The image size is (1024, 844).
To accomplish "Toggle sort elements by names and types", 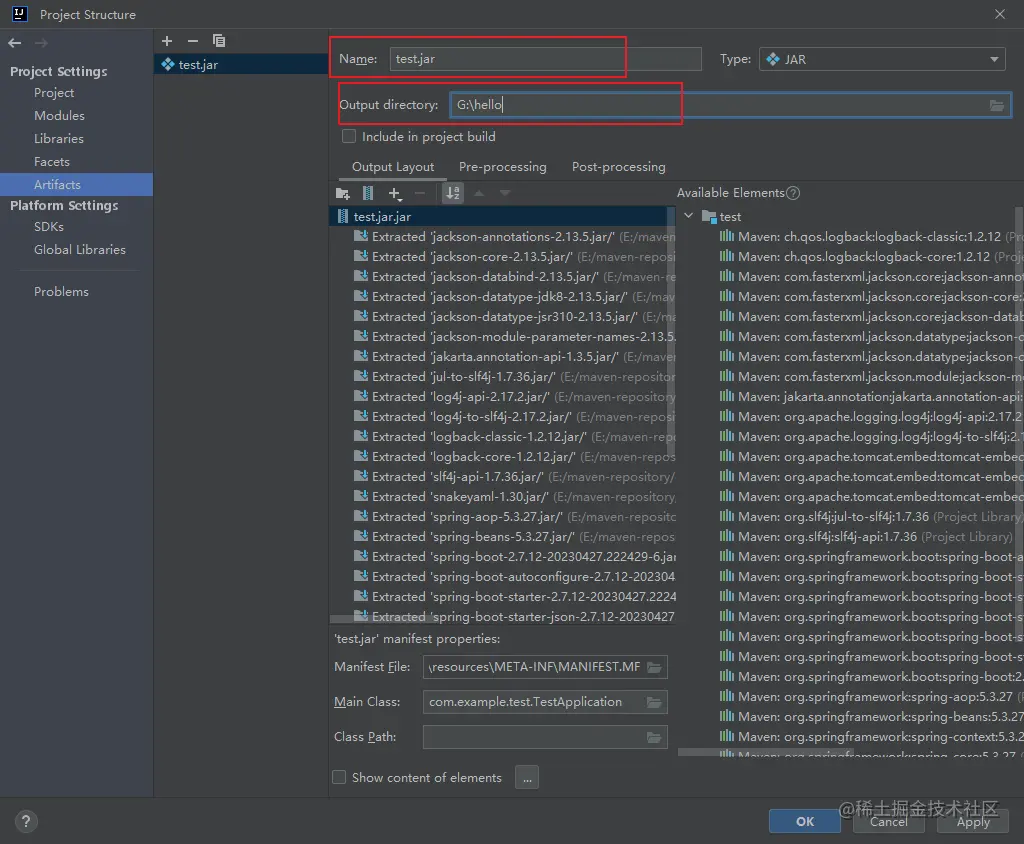I will coord(453,193).
